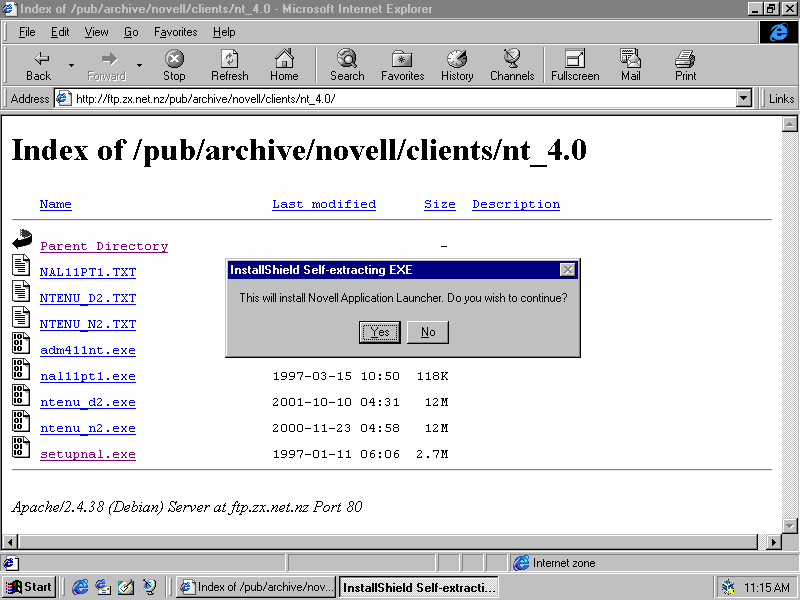The image size is (800, 600).
Task: Close the InstallShield Self-extracting EXE dialog
Action: (568, 269)
